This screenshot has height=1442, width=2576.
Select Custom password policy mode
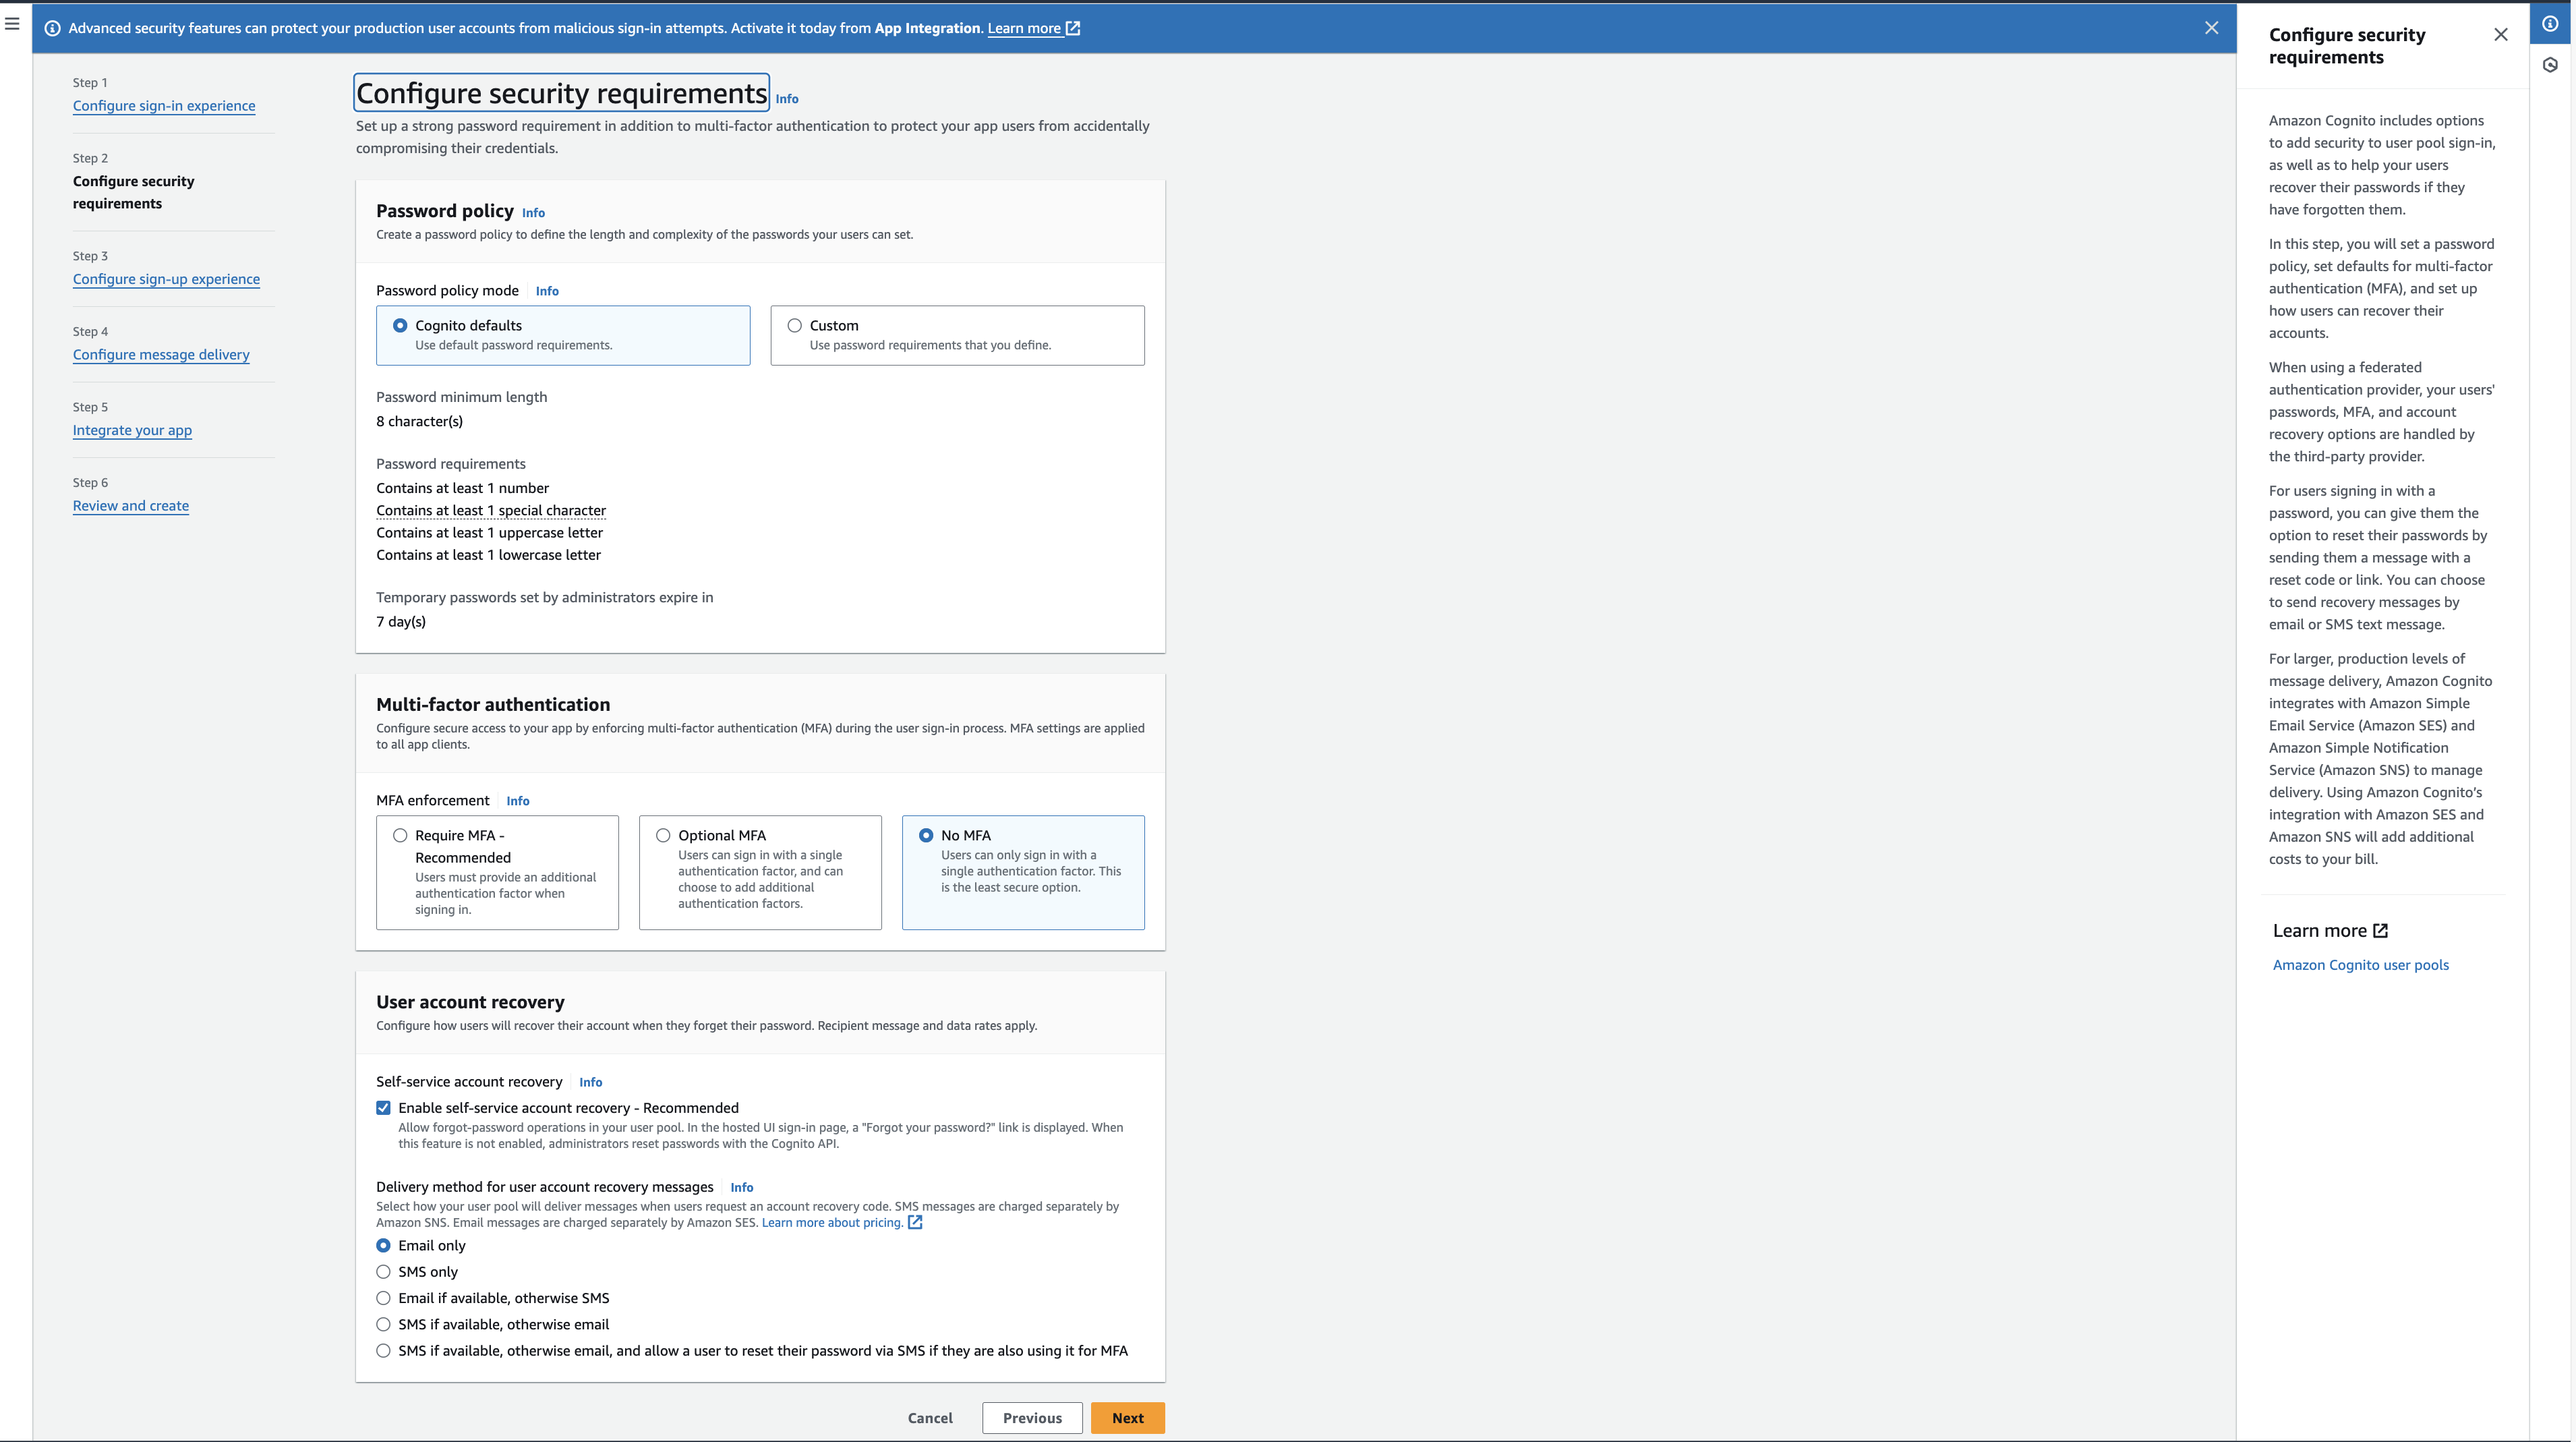795,325
